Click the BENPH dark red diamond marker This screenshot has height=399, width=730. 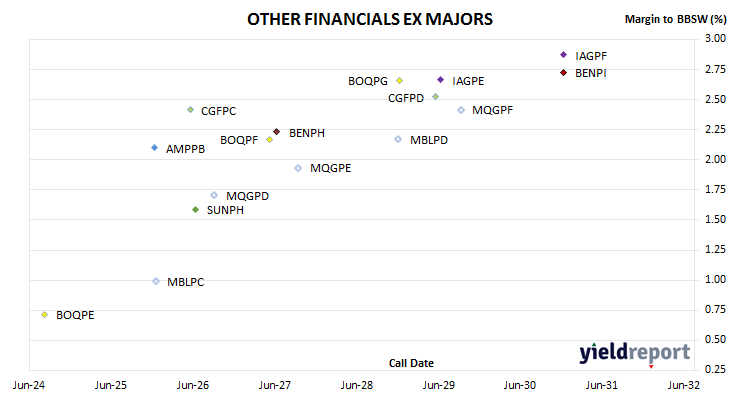click(277, 132)
